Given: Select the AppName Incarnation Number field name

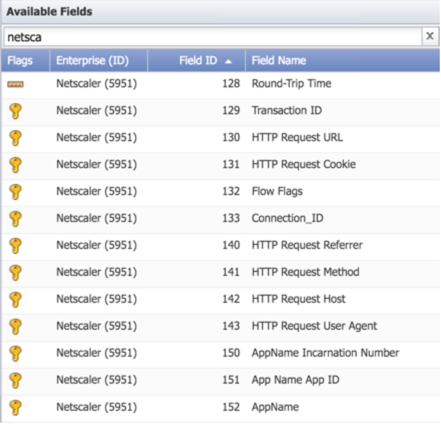Looking at the screenshot, I should point(325,353).
